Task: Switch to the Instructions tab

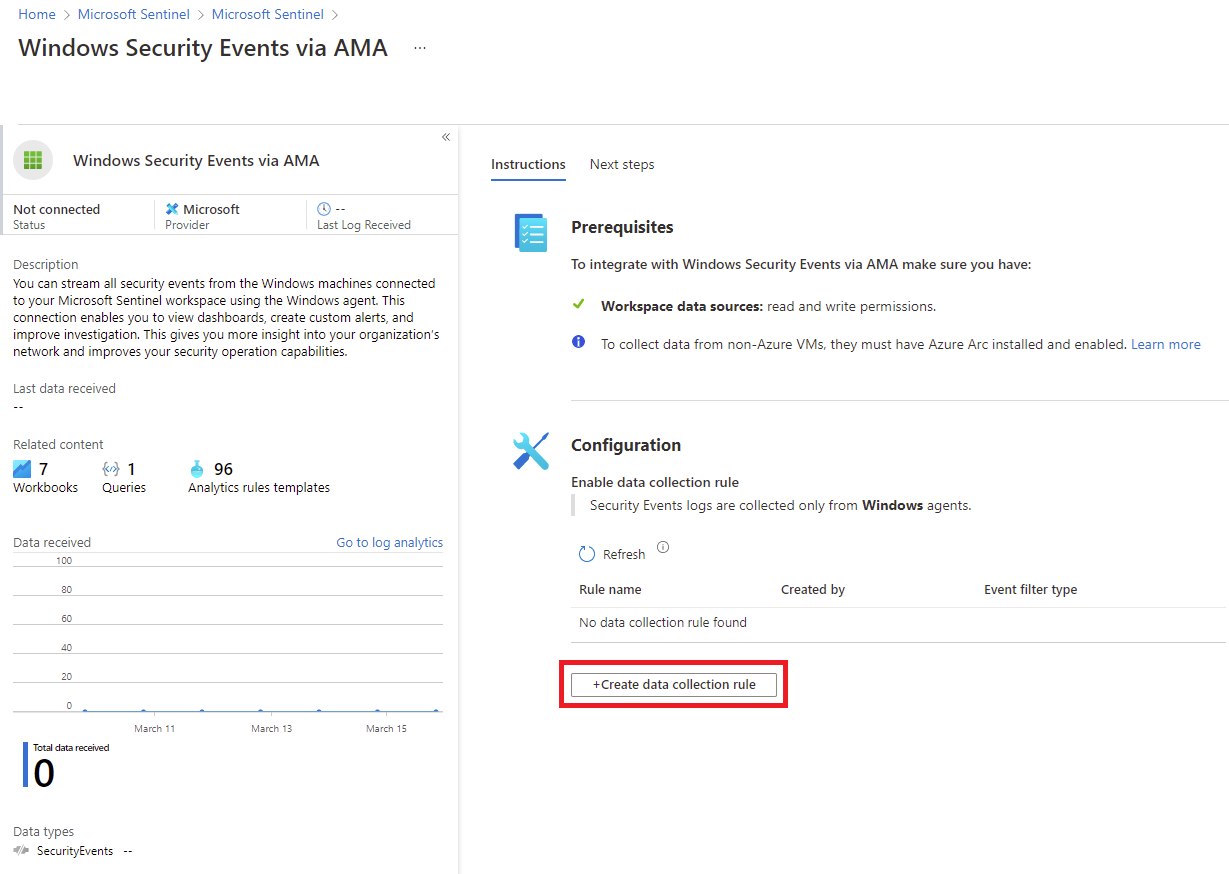Action: tap(528, 164)
